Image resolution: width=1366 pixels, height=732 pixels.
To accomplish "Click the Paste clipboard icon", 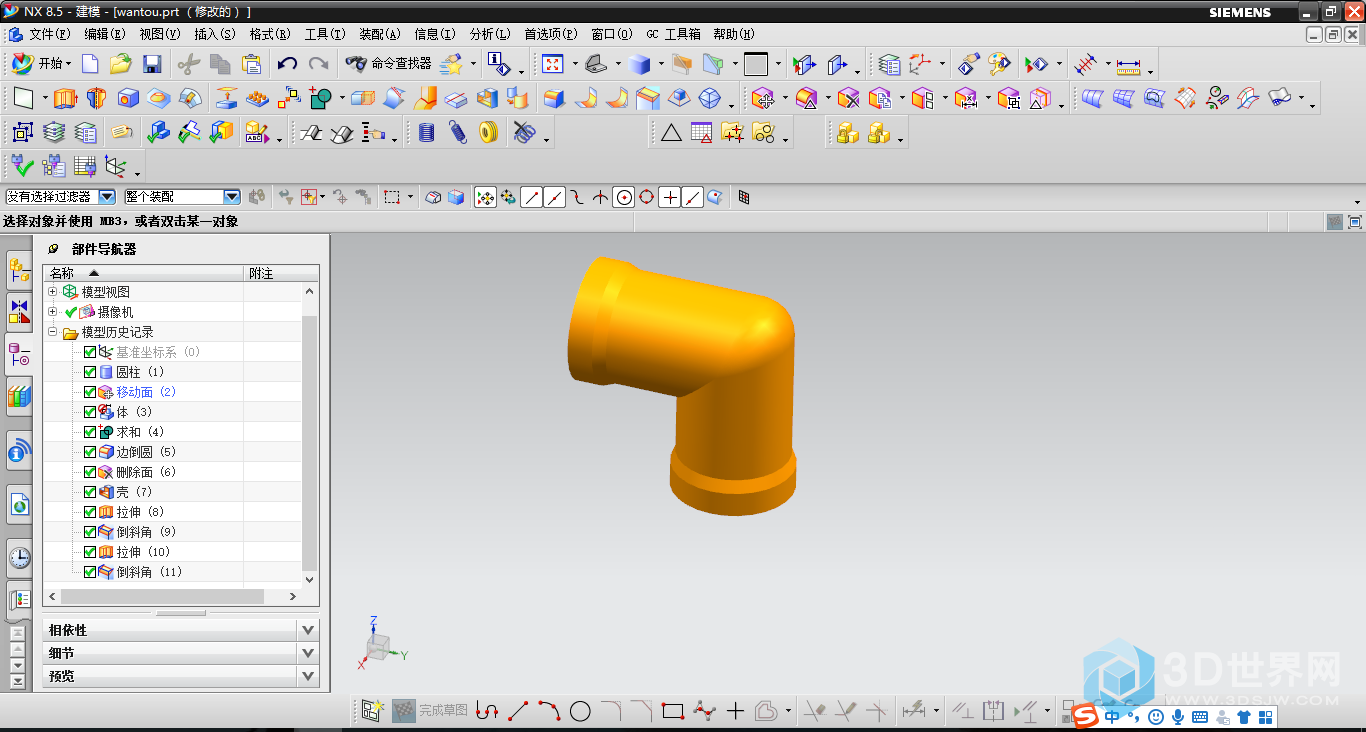I will point(252,64).
